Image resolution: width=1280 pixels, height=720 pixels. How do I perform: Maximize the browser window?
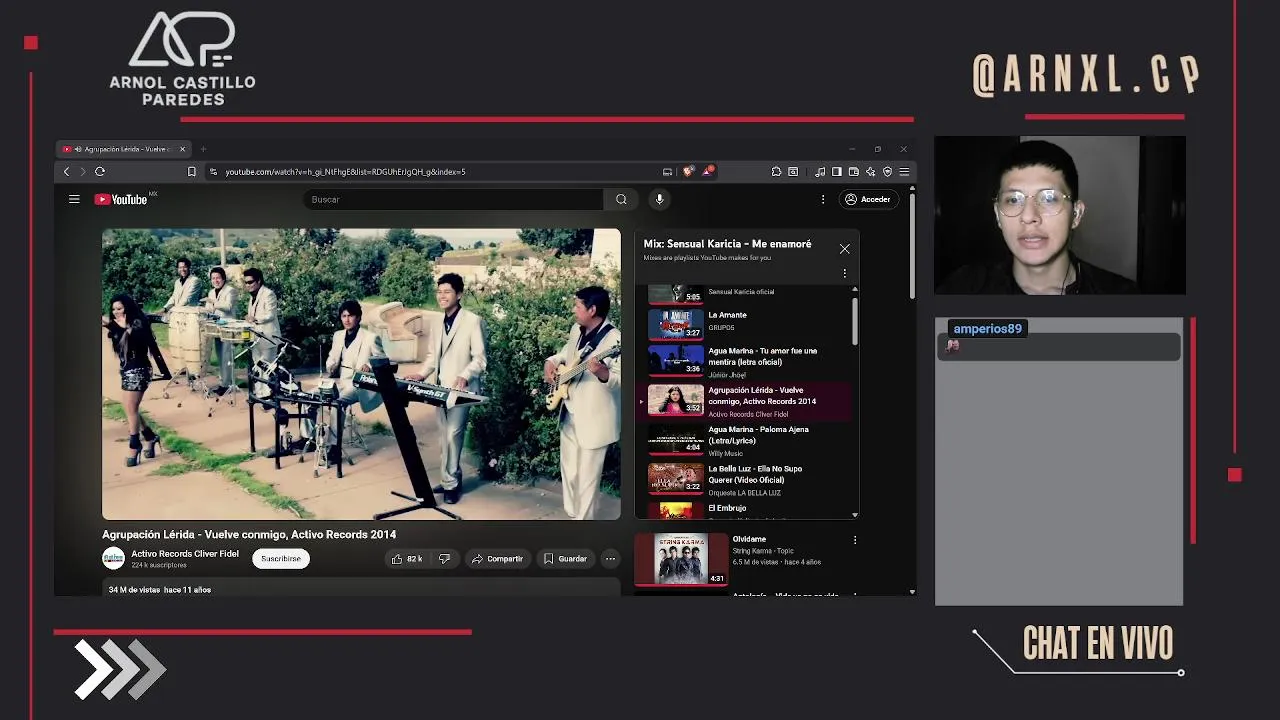tap(877, 149)
